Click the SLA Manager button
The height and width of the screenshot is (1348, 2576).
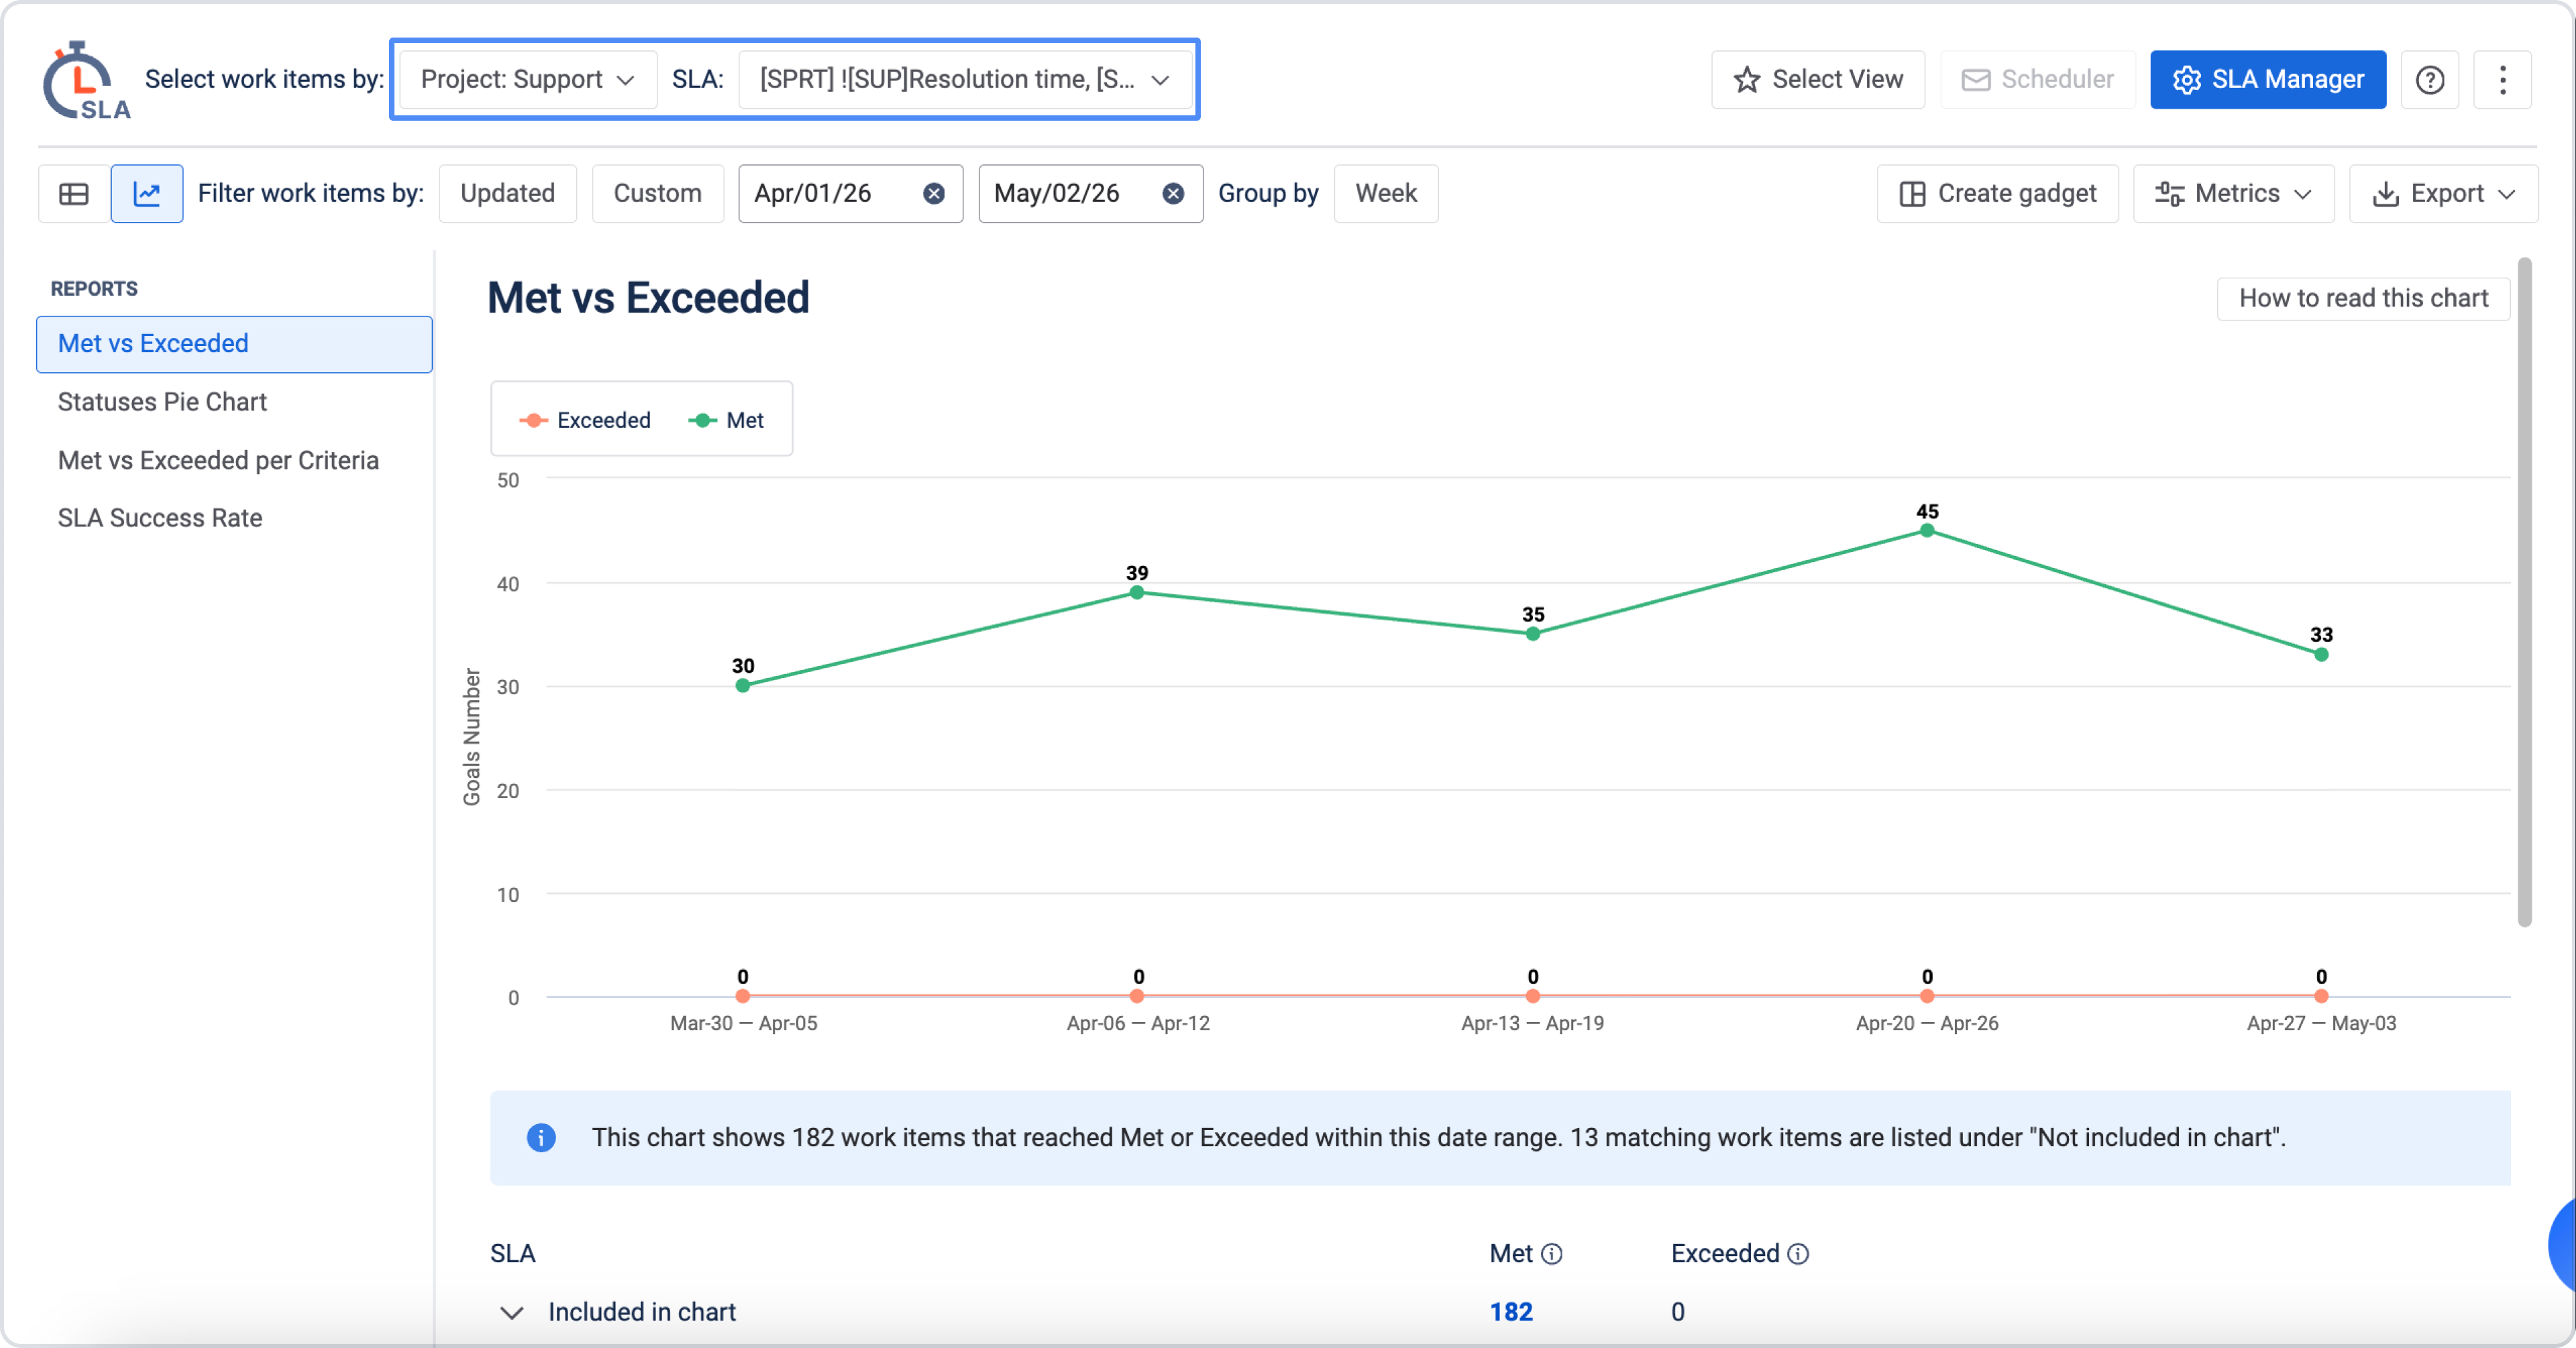[2268, 80]
